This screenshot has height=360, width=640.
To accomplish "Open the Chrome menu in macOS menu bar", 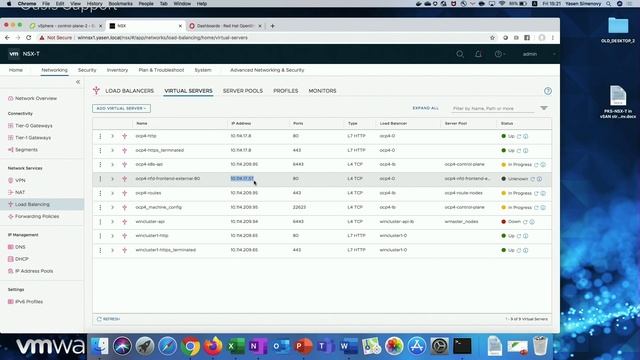I will (x=27, y=4).
